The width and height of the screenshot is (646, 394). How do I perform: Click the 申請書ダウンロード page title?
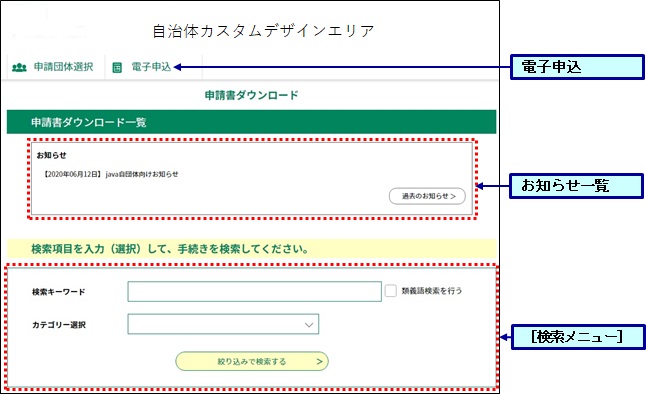pyautogui.click(x=251, y=95)
